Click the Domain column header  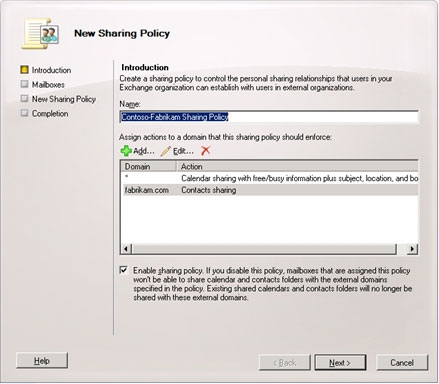pos(149,166)
